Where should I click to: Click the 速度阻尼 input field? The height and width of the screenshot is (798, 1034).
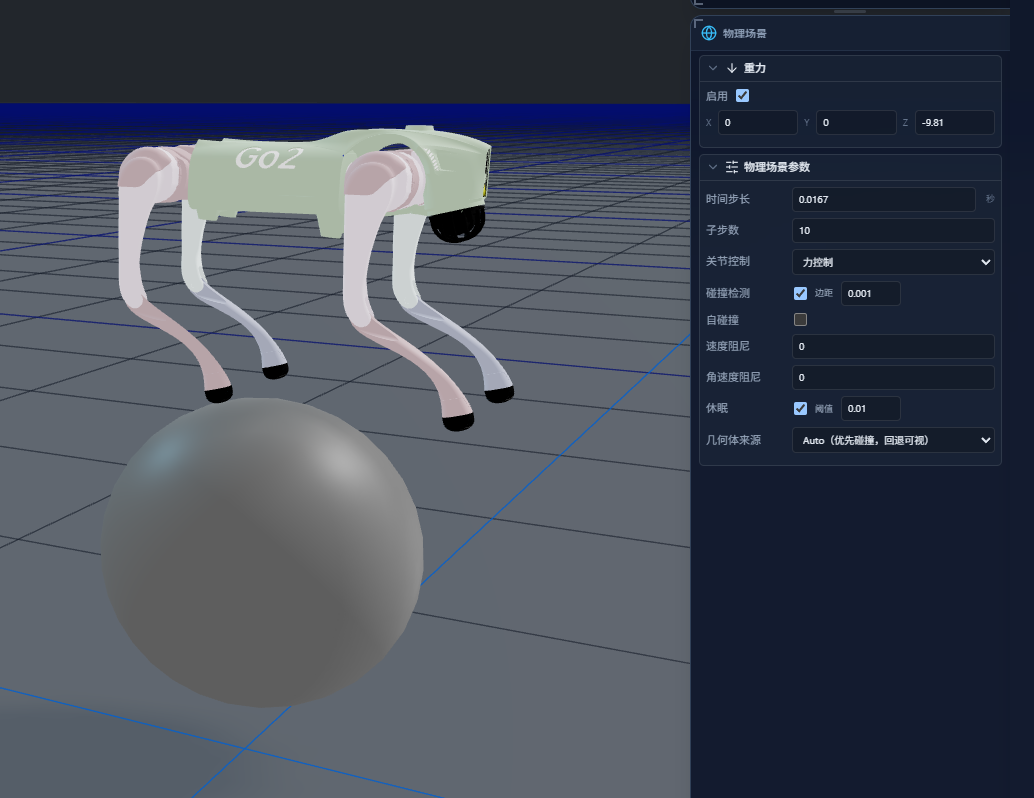(x=893, y=346)
